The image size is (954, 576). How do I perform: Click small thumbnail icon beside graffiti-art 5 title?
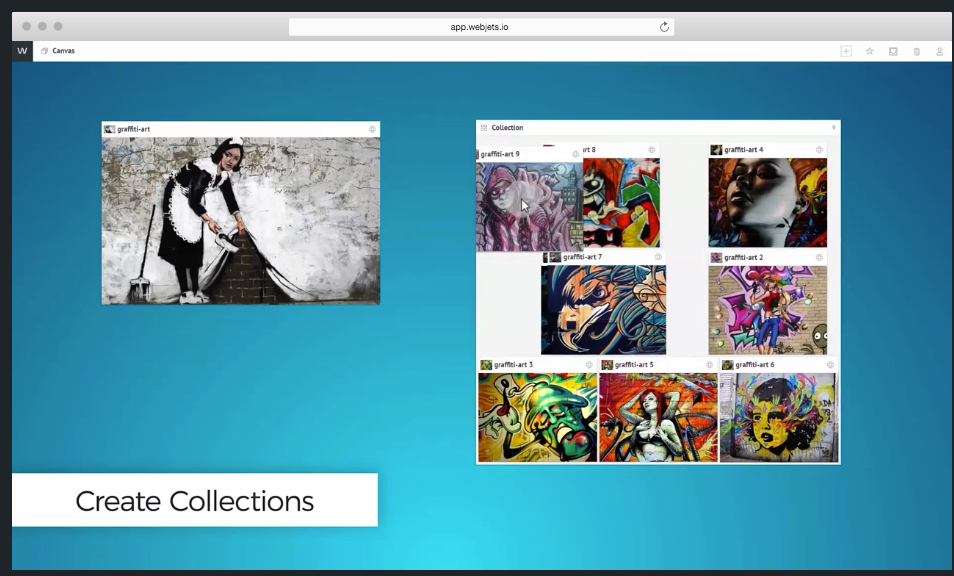tap(607, 365)
